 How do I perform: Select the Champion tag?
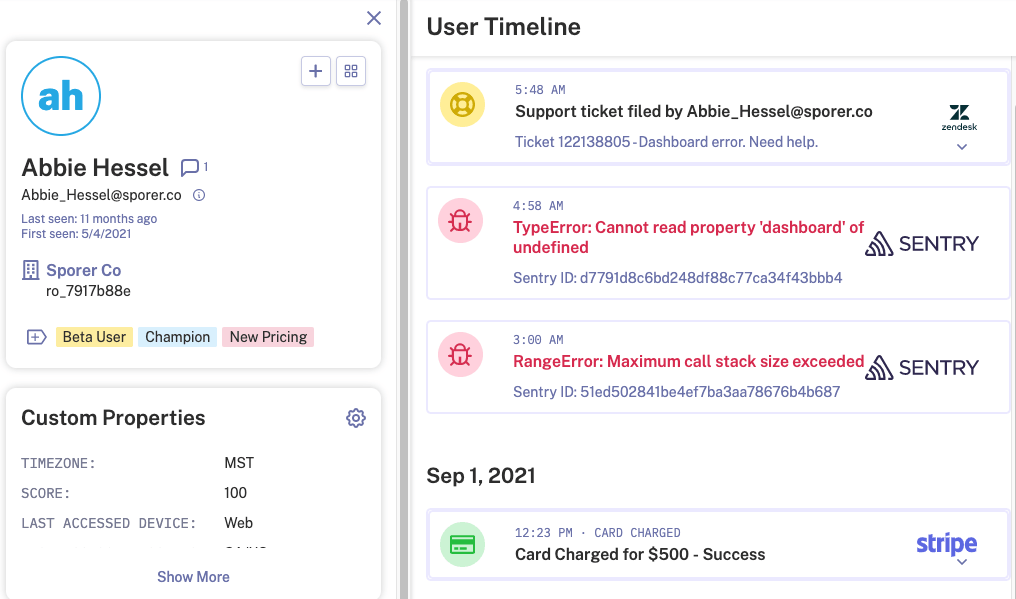178,337
